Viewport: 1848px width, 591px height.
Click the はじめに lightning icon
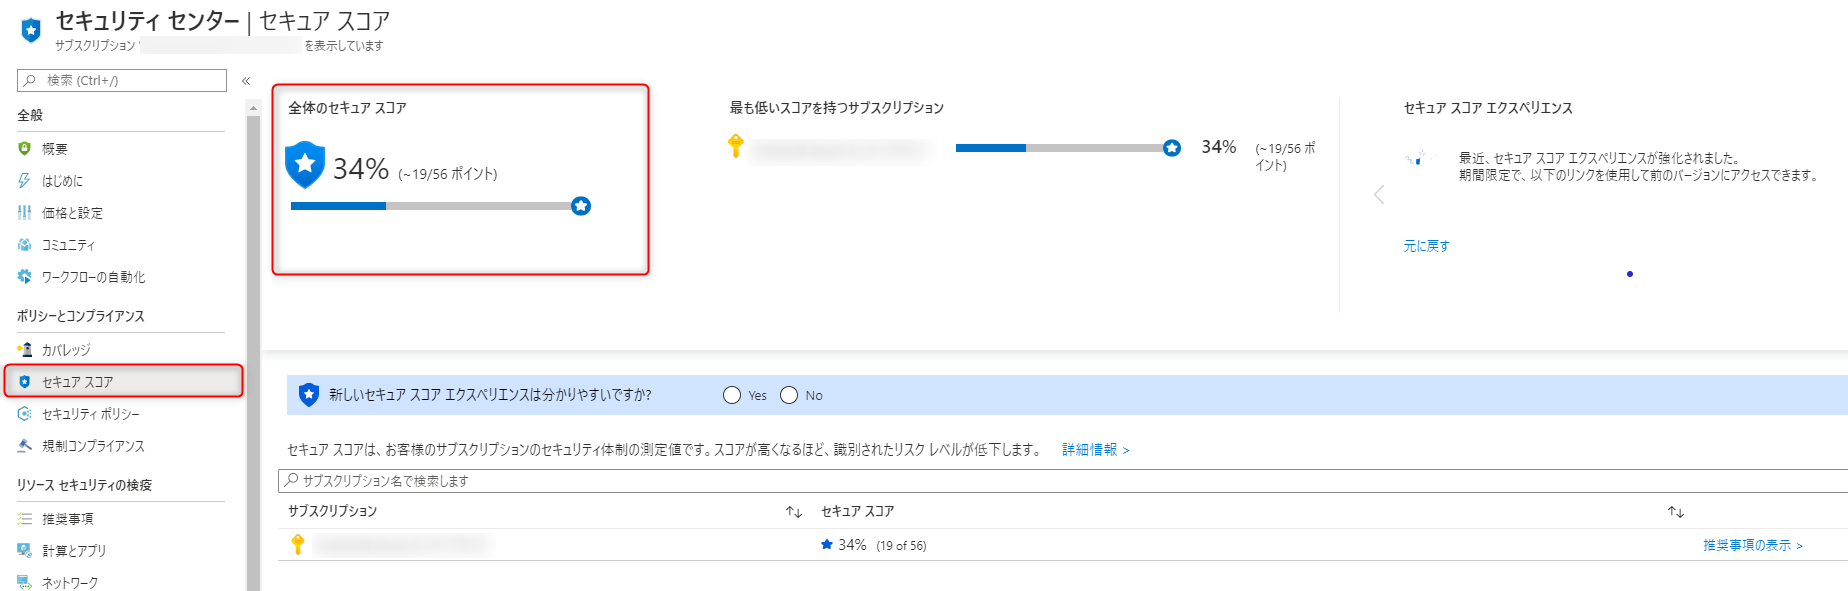(25, 180)
